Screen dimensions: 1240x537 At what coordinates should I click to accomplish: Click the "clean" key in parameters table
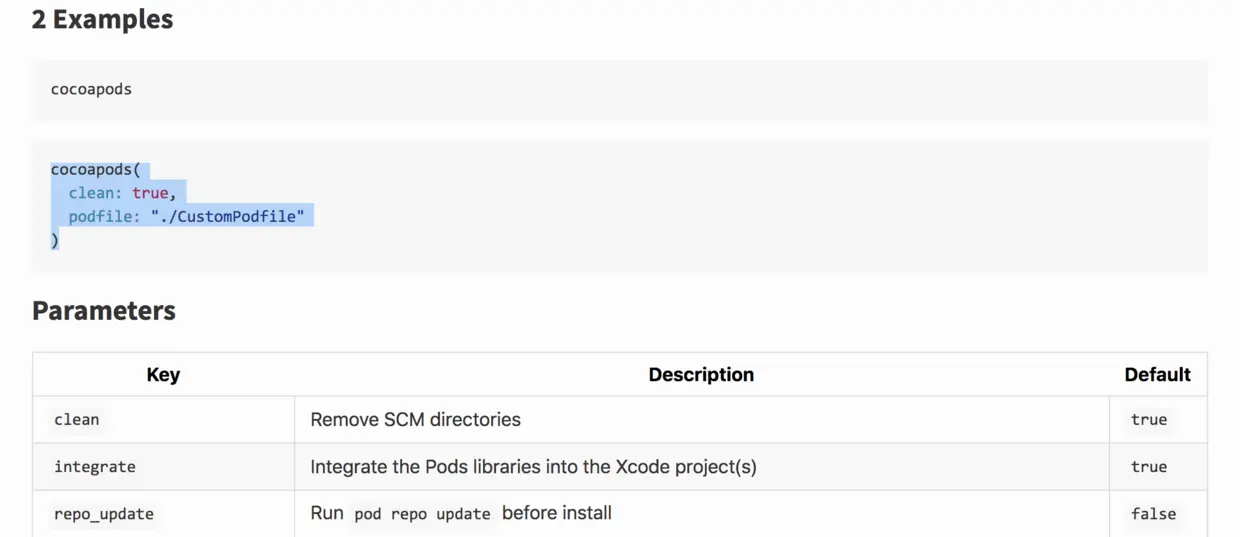(x=77, y=420)
